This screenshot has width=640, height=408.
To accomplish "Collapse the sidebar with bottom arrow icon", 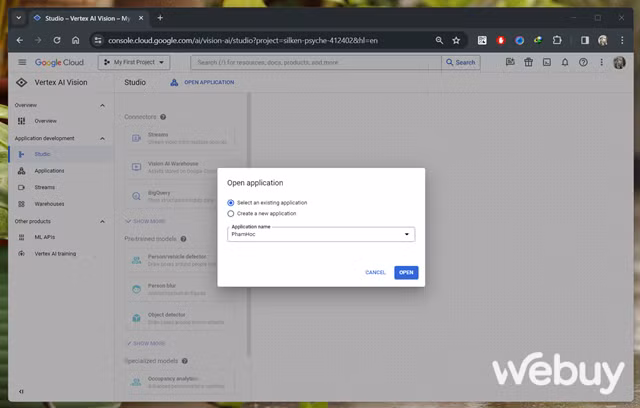I will tap(21, 391).
